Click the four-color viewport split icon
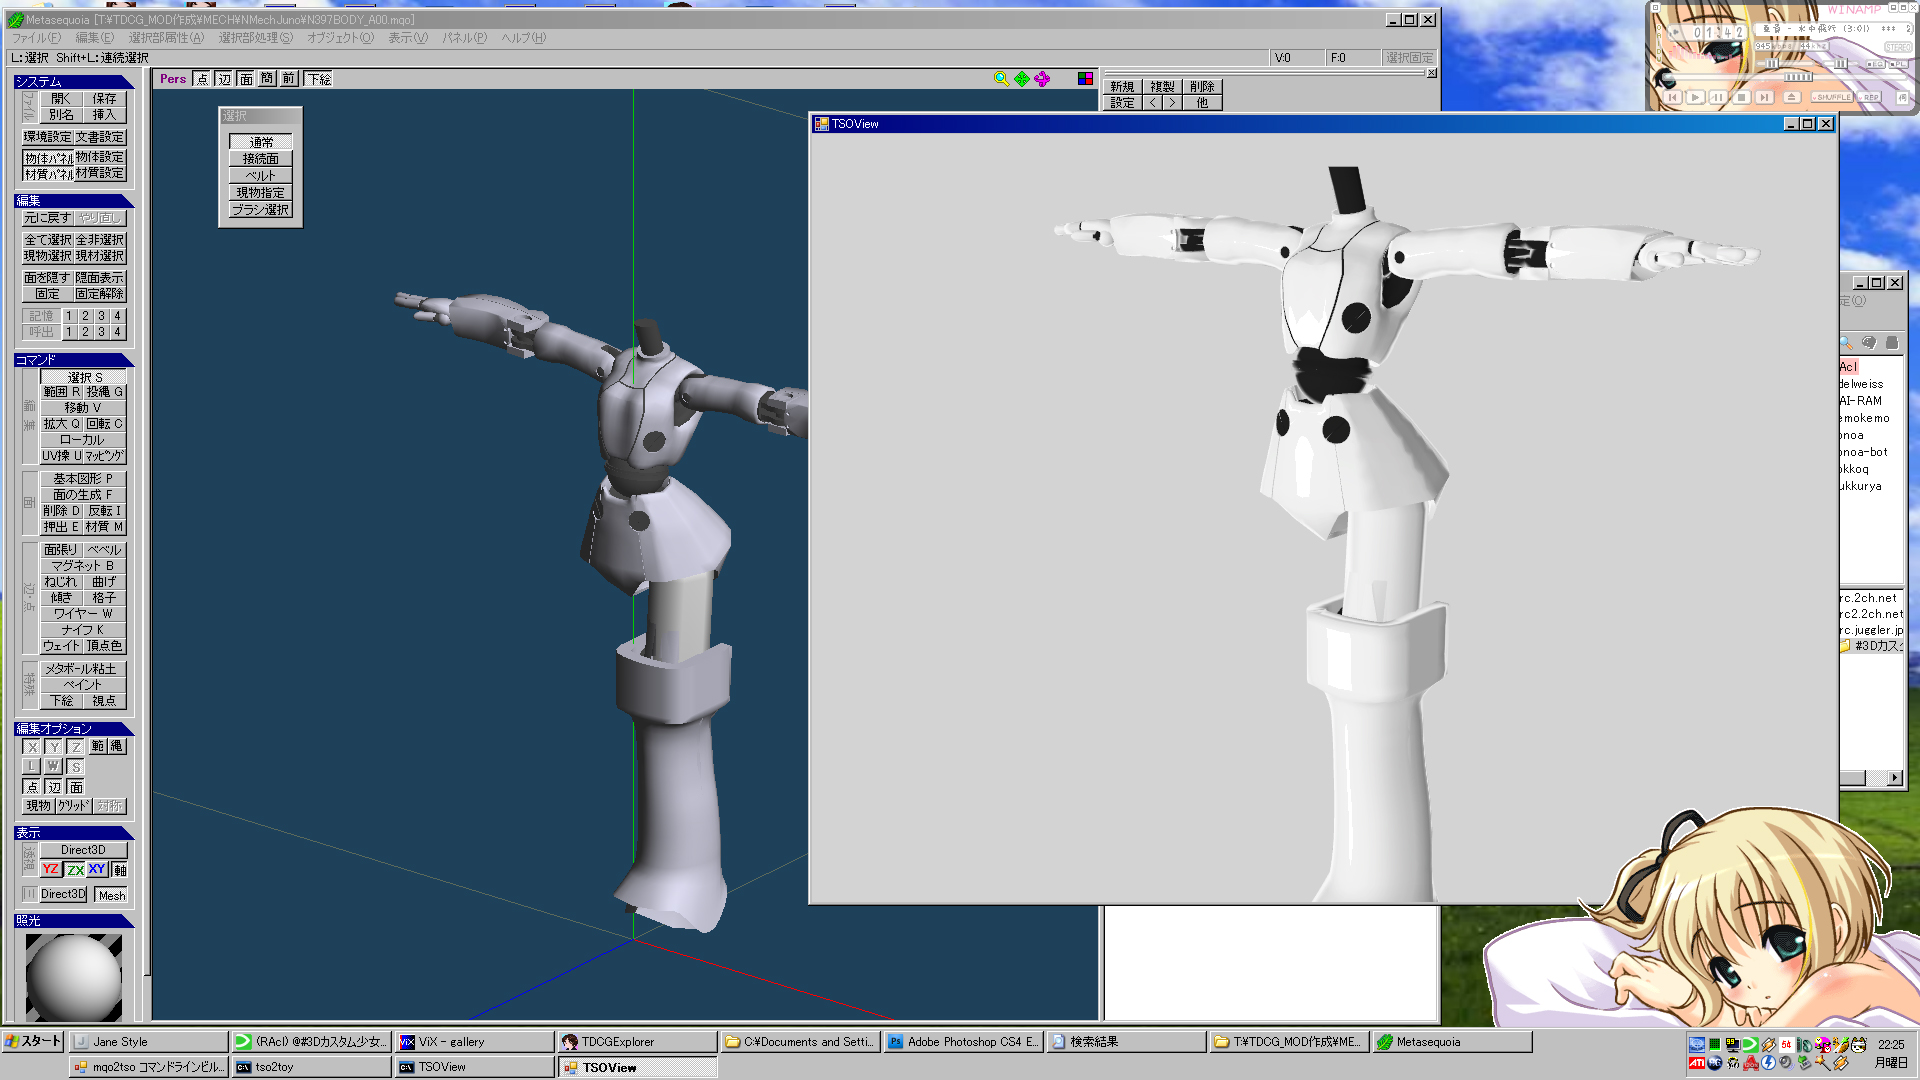 pos(1085,79)
